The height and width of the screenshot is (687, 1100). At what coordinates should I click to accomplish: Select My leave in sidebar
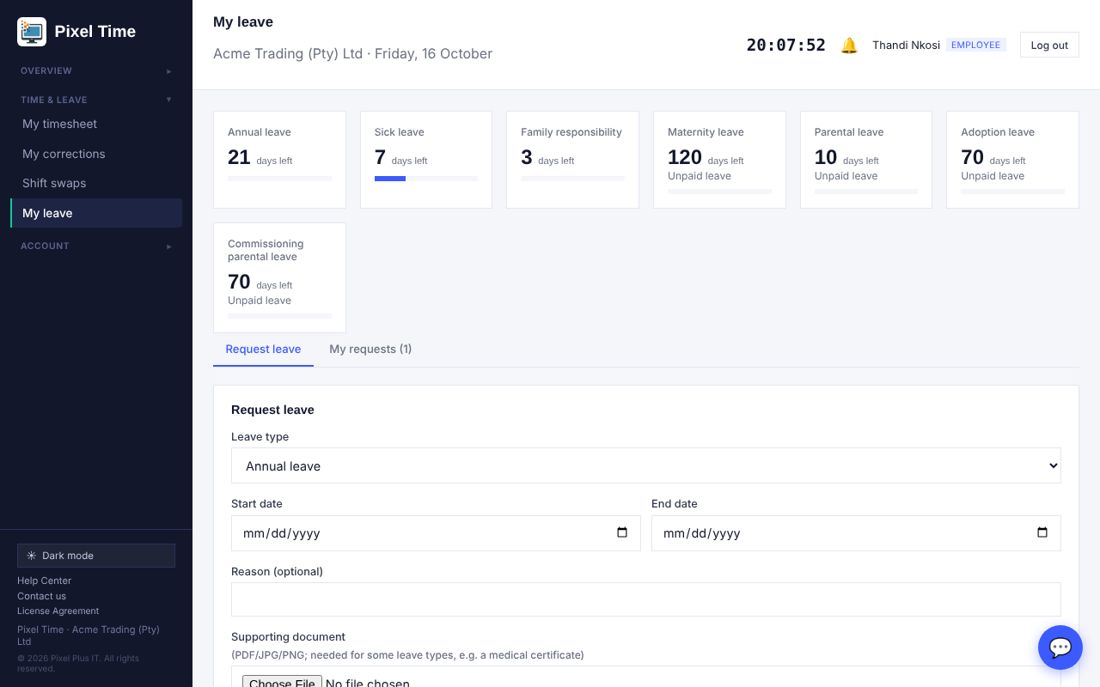tap(96, 213)
